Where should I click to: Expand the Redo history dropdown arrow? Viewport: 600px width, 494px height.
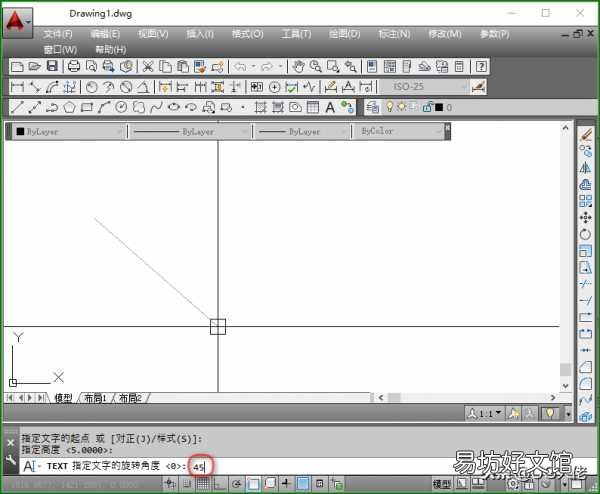(x=280, y=67)
